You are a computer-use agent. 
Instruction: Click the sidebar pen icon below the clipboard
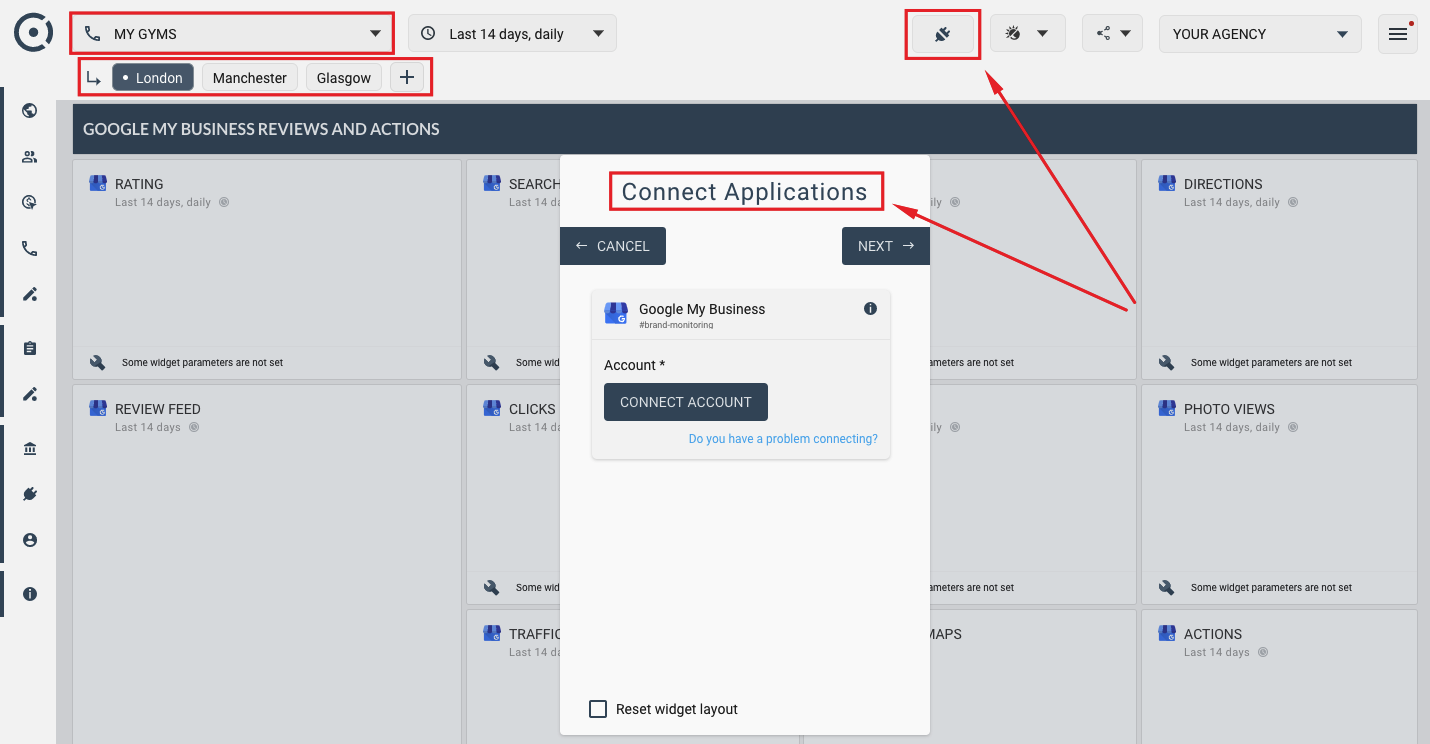click(x=30, y=395)
